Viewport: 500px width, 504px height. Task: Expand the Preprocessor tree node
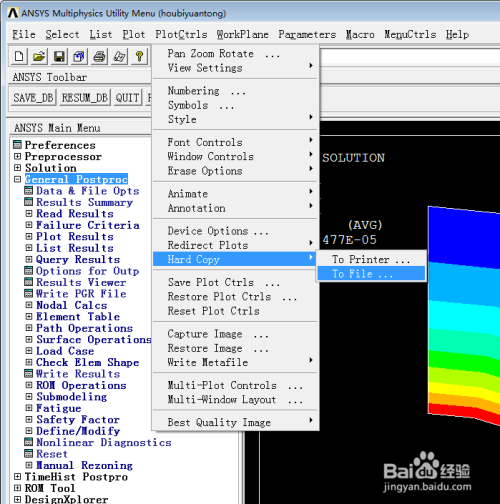[x=17, y=156]
